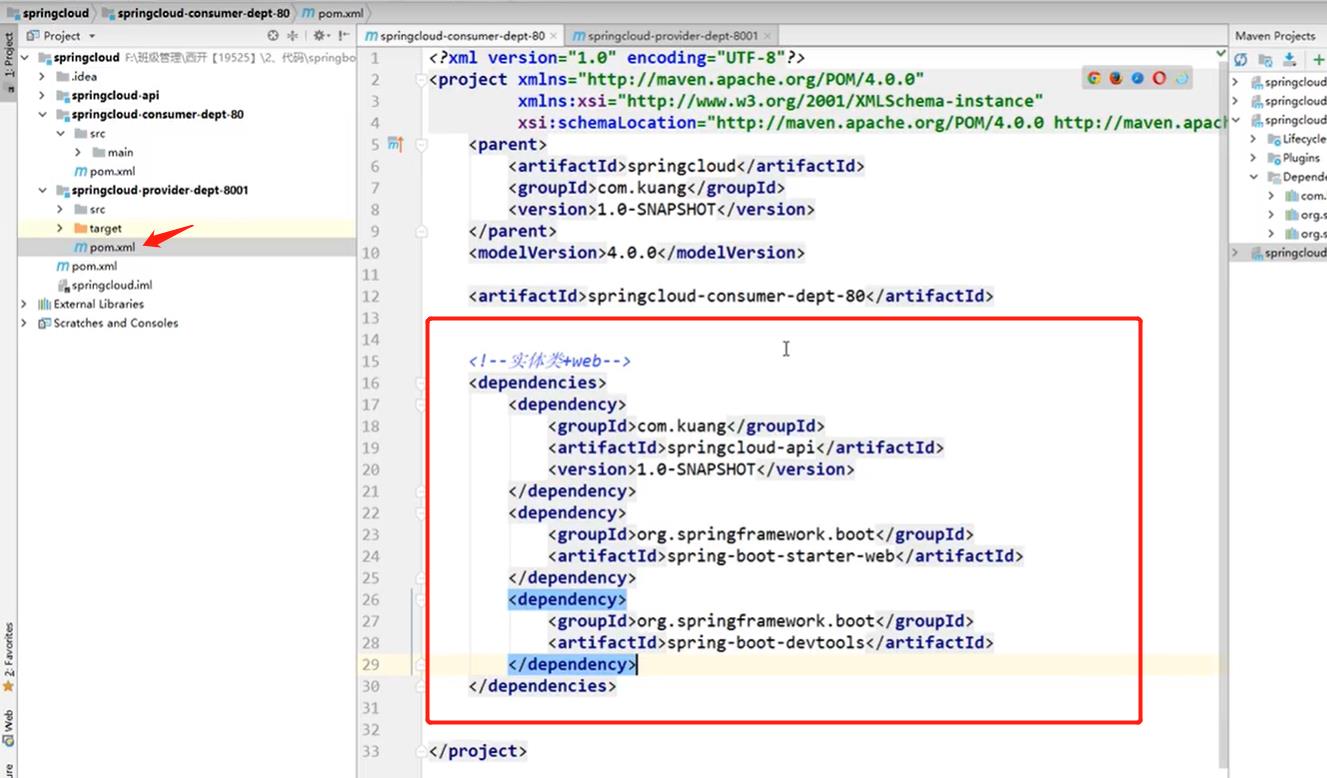Expand the main folder
This screenshot has width=1327, height=778.
pyautogui.click(x=78, y=153)
